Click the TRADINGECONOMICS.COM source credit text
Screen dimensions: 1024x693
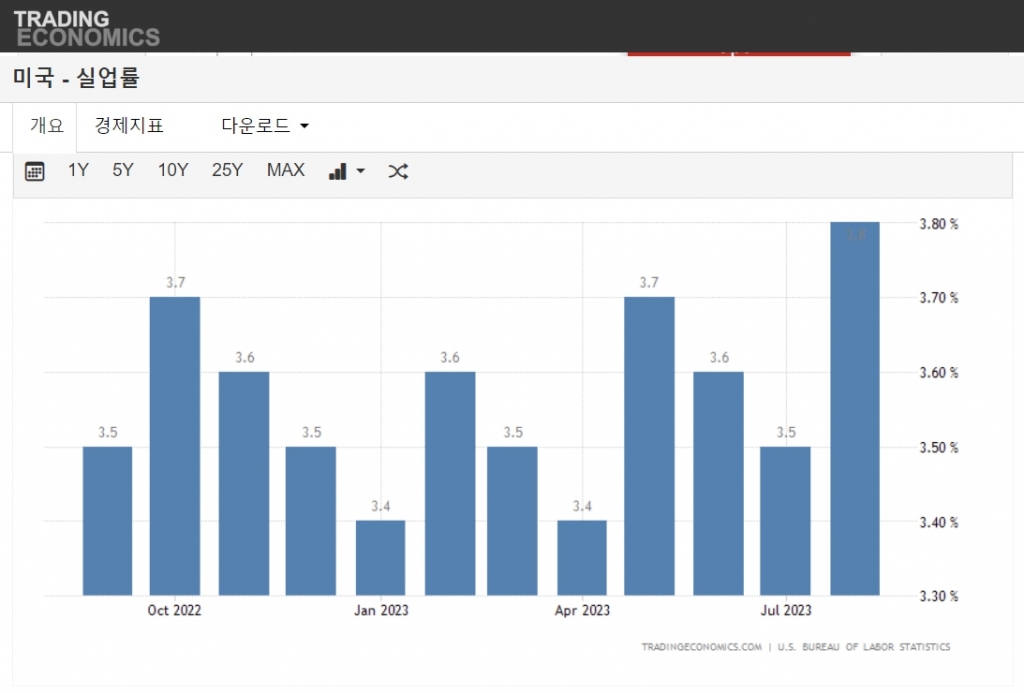click(701, 647)
